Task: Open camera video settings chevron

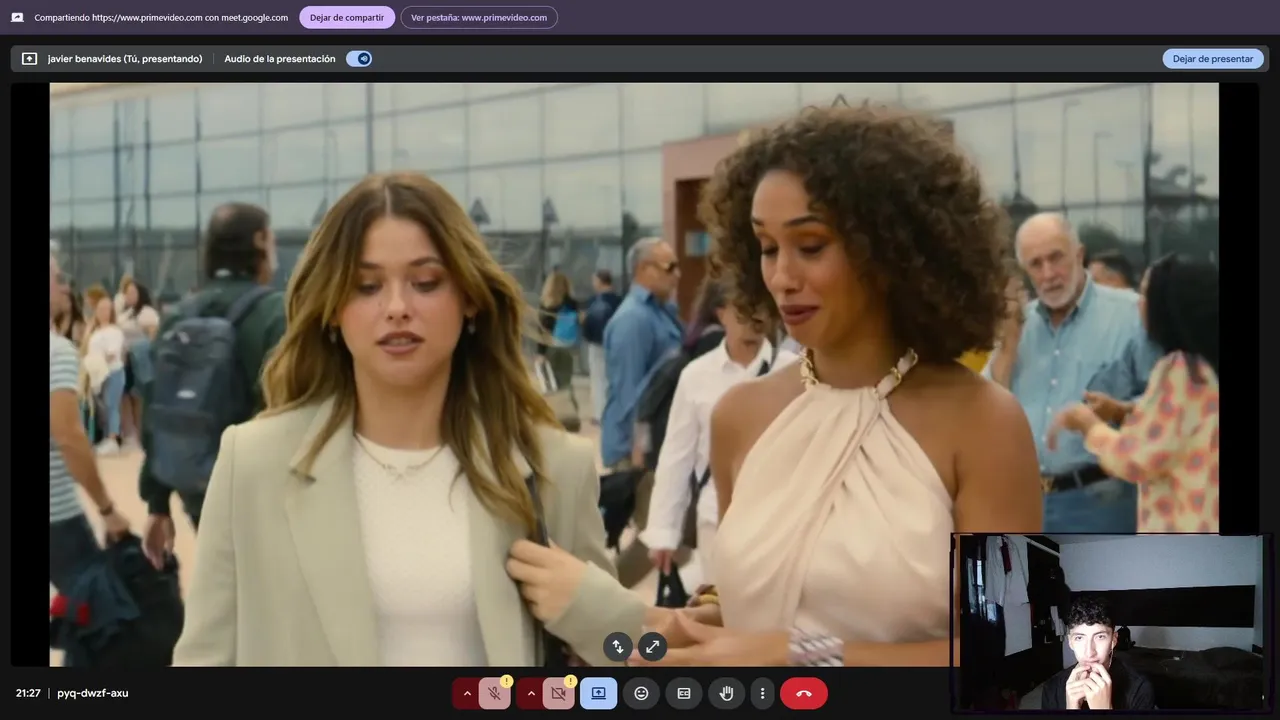Action: point(530,693)
